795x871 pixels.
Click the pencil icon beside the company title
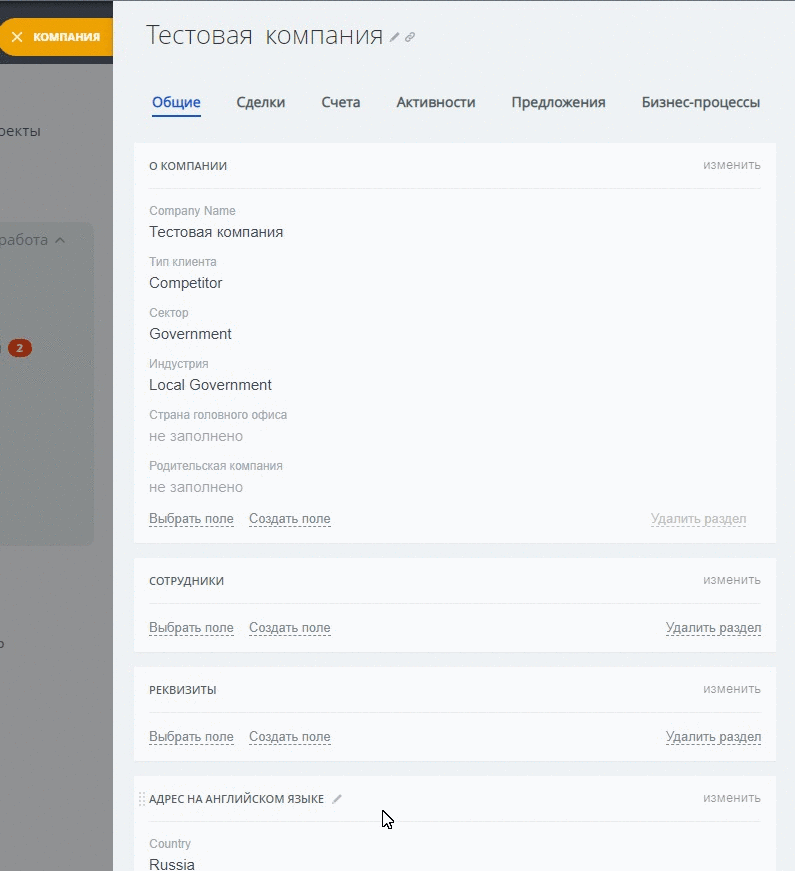395,37
